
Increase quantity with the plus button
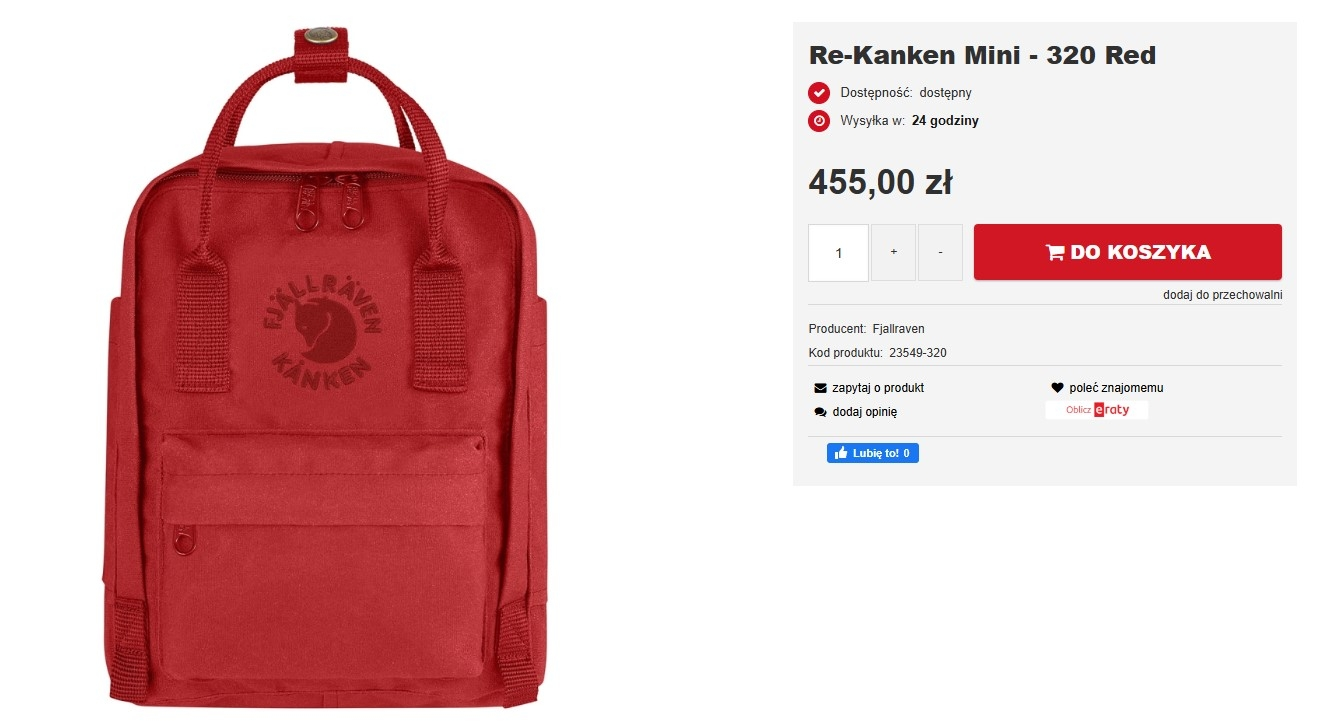click(x=894, y=253)
